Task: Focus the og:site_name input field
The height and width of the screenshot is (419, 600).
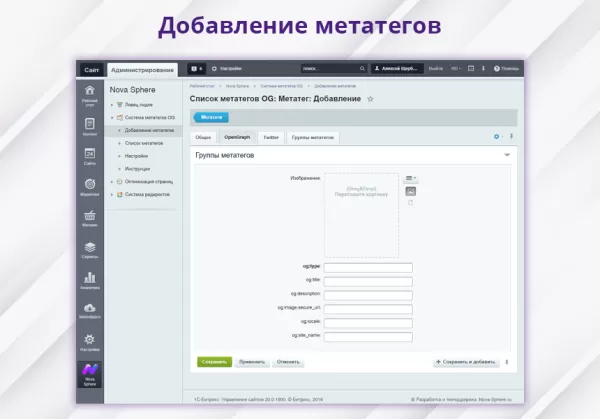Action: [x=368, y=337]
